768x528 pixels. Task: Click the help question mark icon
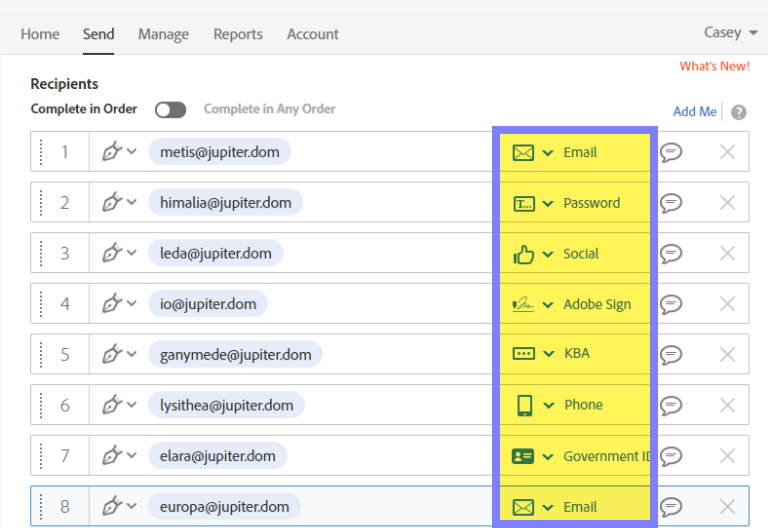coord(739,113)
